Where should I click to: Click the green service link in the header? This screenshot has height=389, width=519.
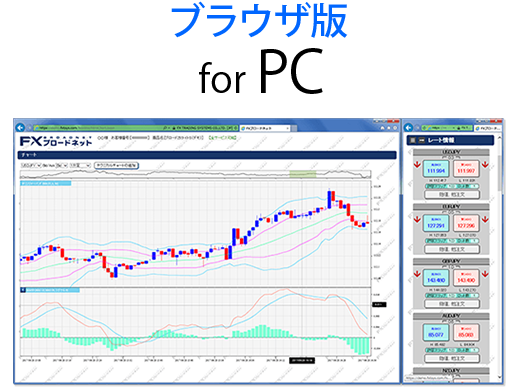pos(222,137)
